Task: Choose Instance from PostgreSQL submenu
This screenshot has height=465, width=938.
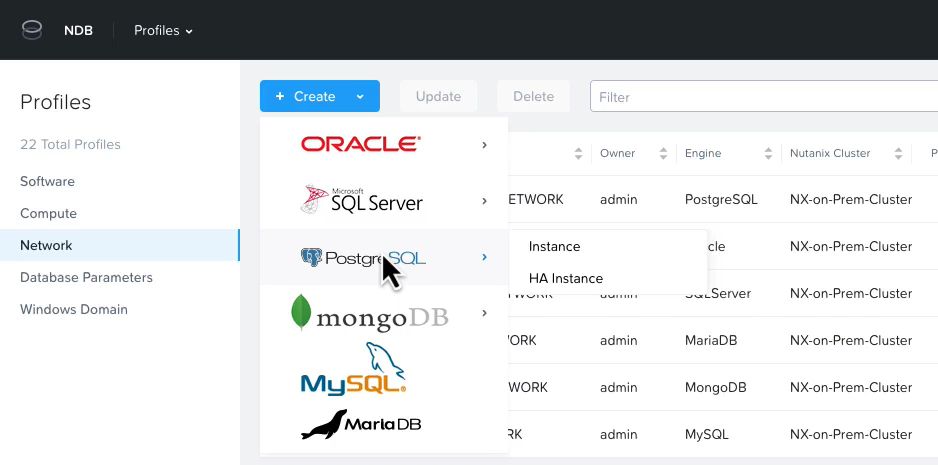Action: 555,247
